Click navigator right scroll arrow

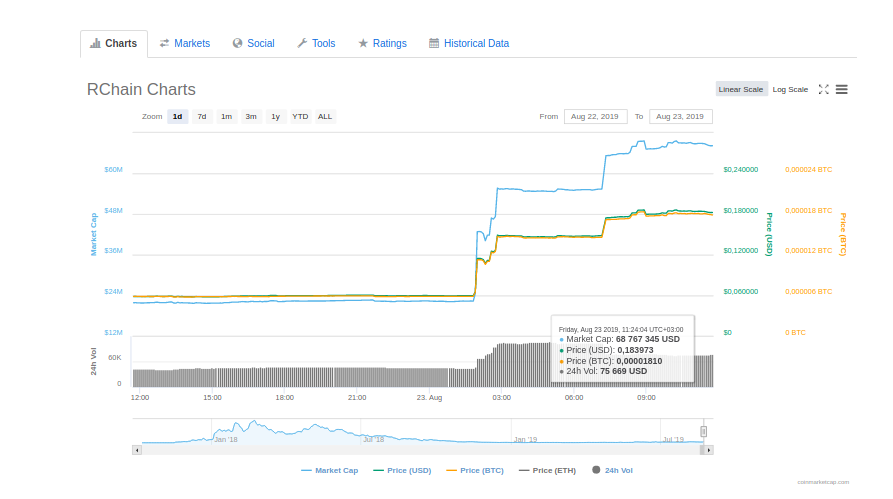click(x=708, y=450)
